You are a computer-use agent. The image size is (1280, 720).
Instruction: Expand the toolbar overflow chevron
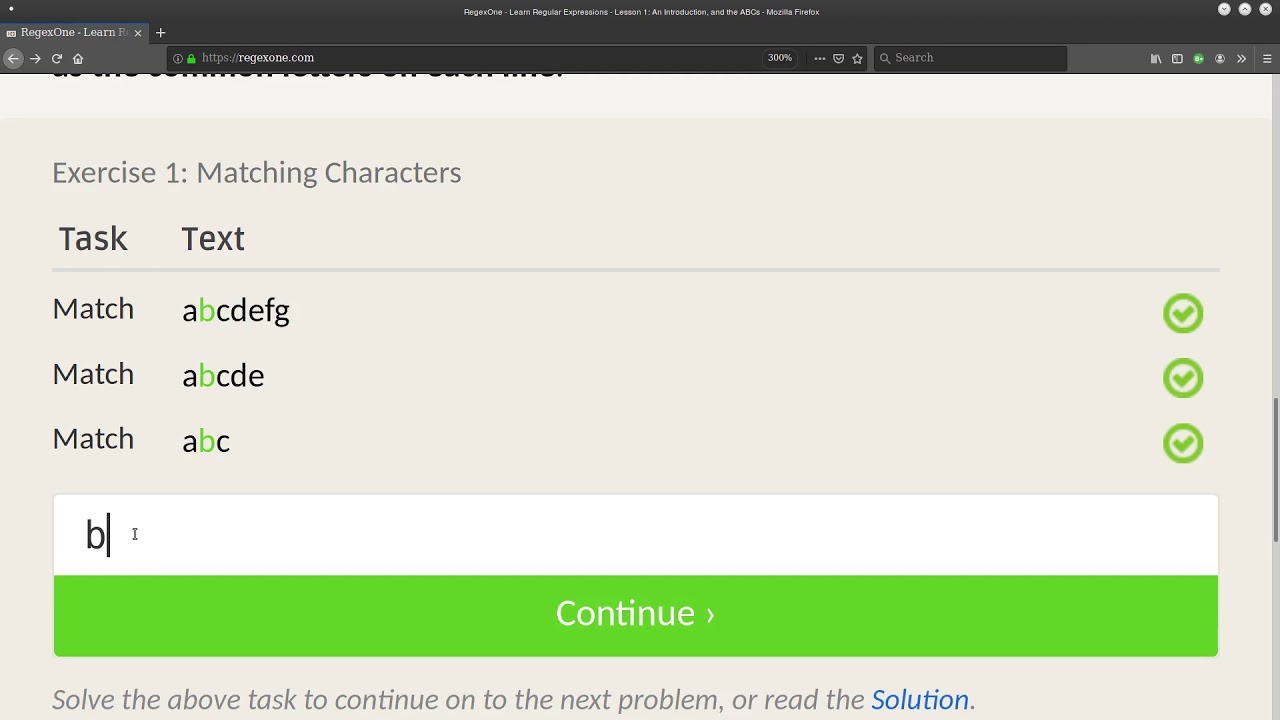click(x=1241, y=58)
